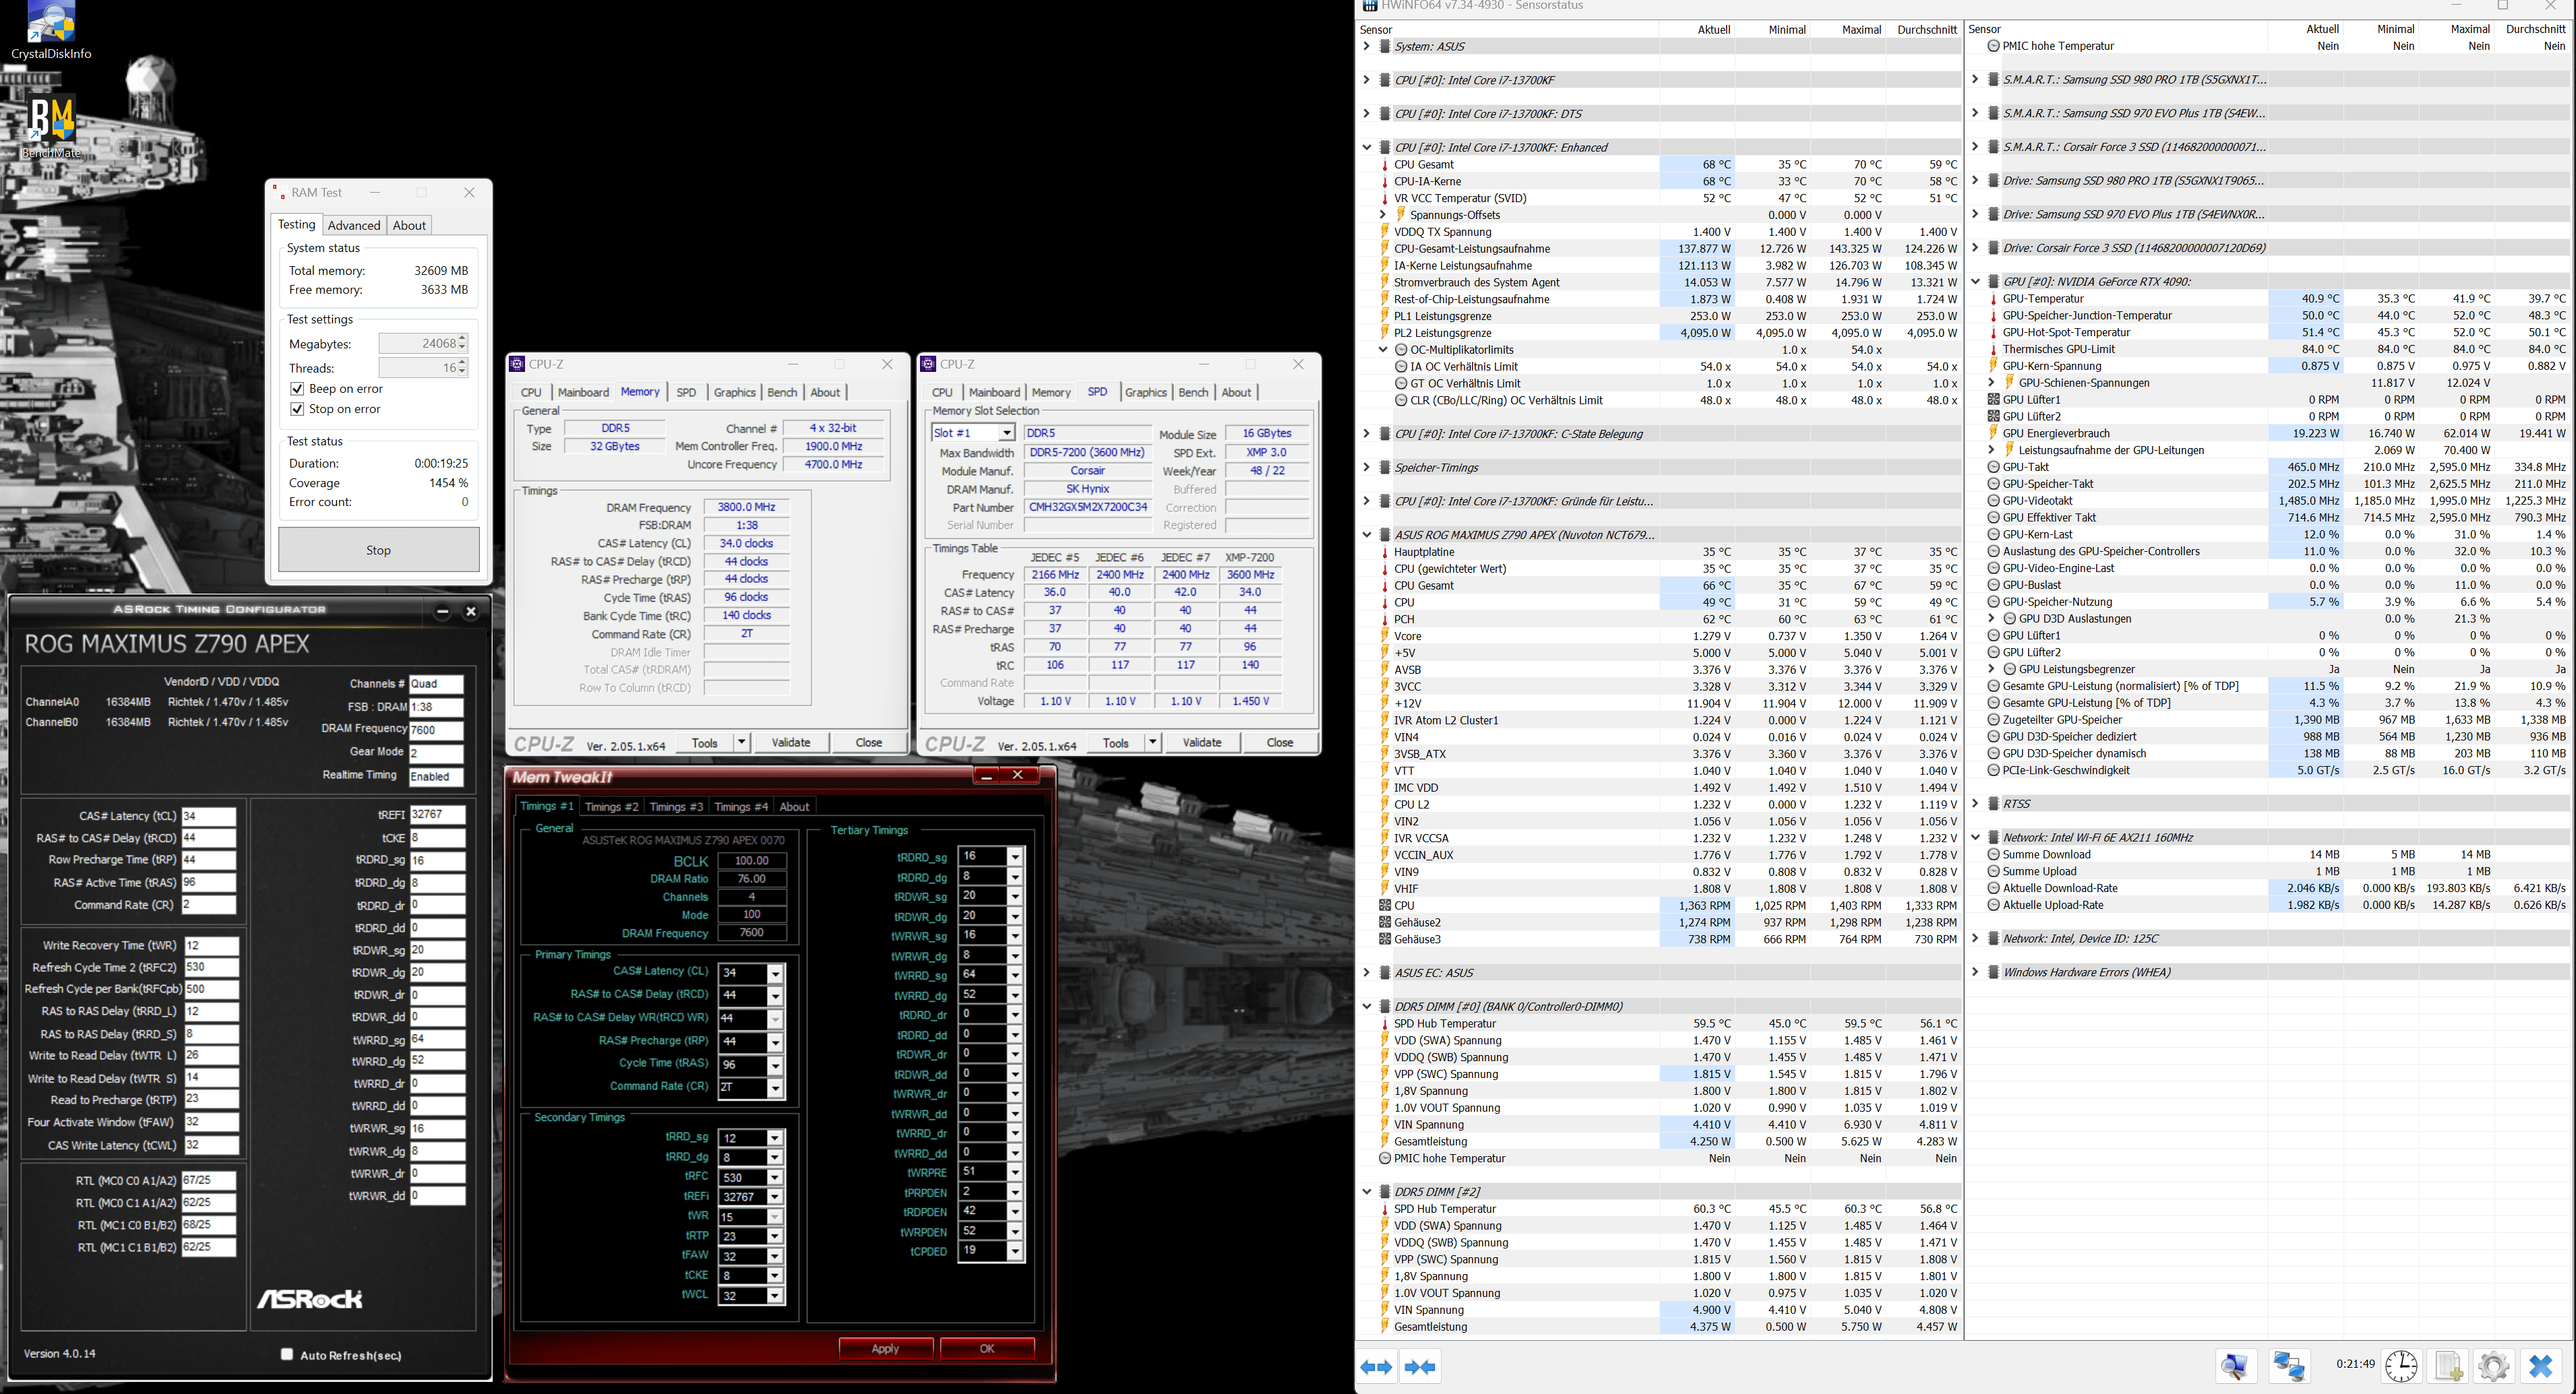The width and height of the screenshot is (2576, 1394).
Task: Switch to SPD tab in left CPU-Z window
Action: 686,392
